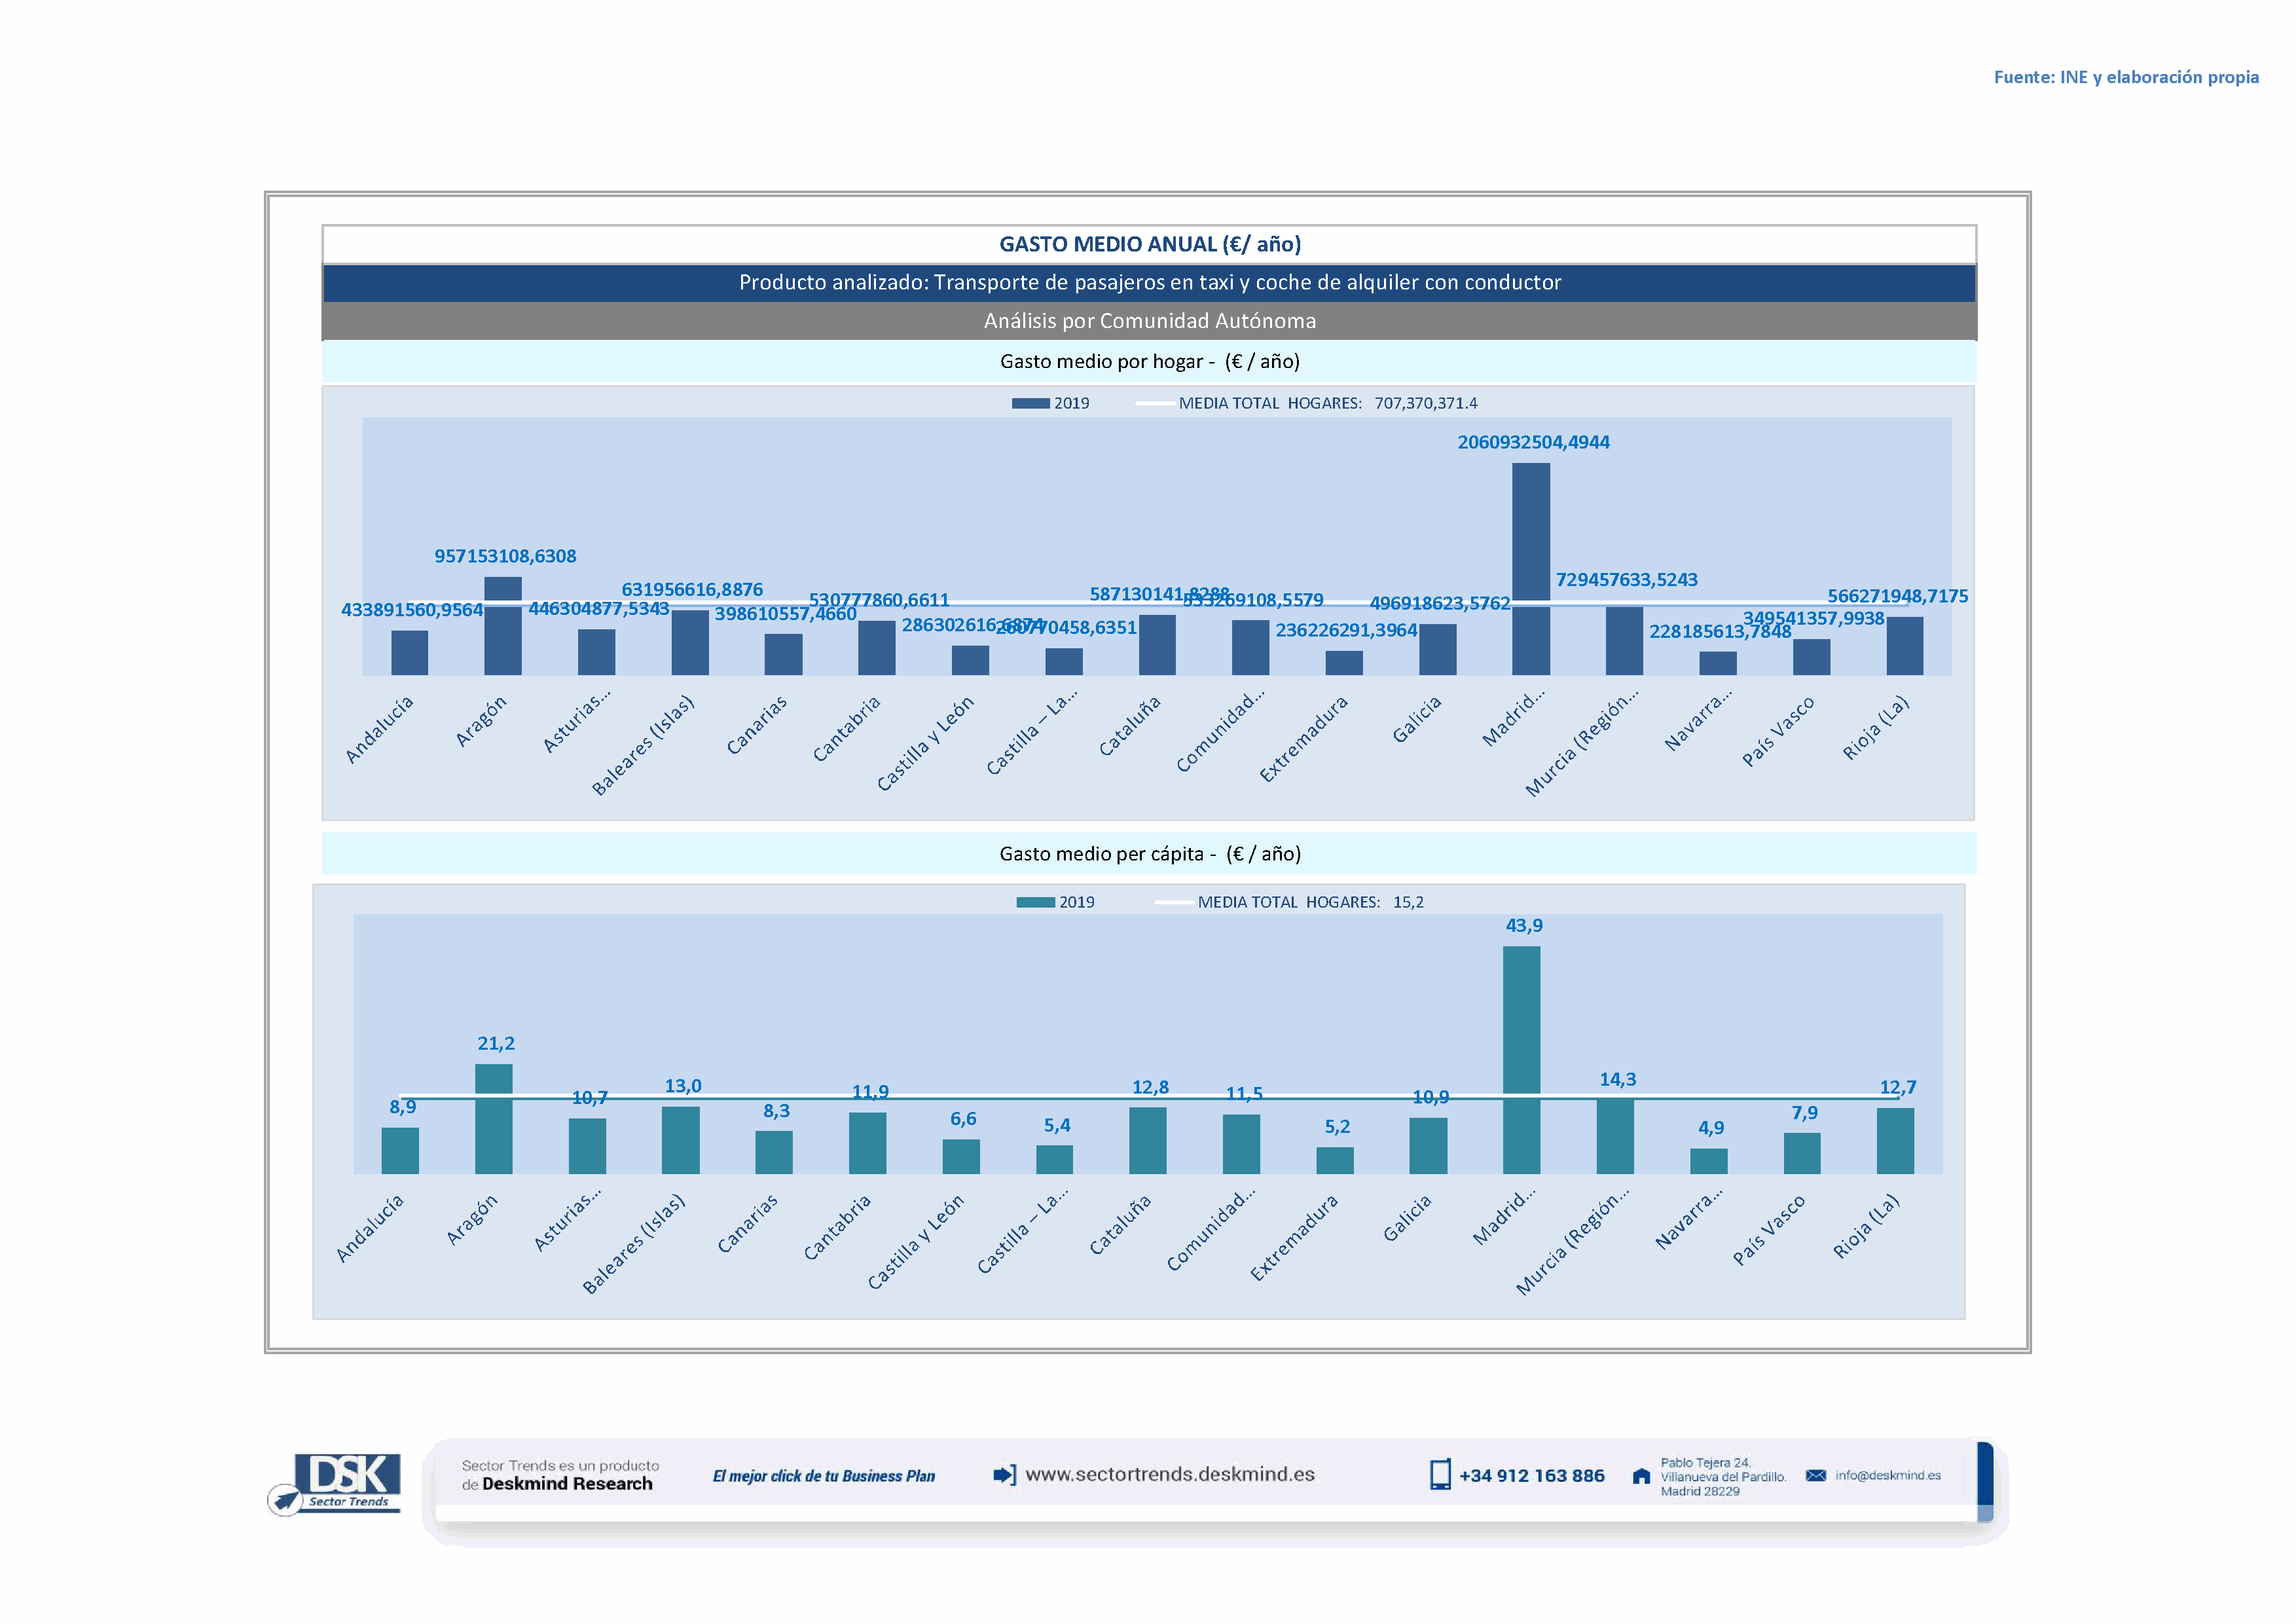Viewport: 2296px width, 1624px height.
Task: Select the Rioja (La) bar in the per cápita chart
Action: pos(1895,1141)
